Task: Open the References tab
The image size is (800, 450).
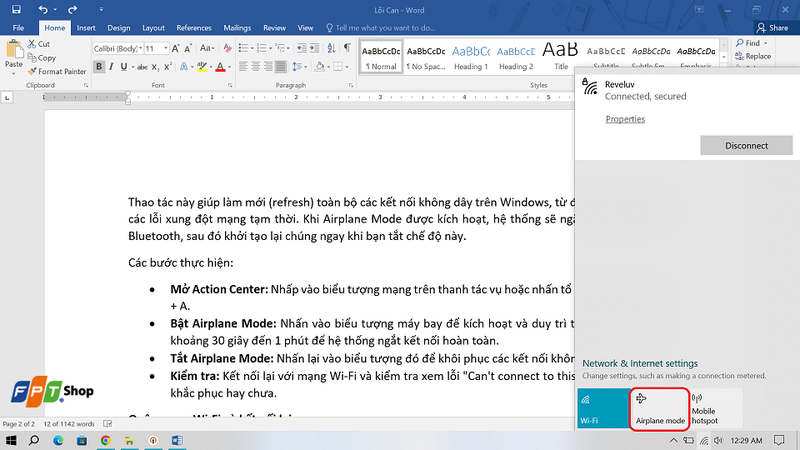Action: (194, 28)
